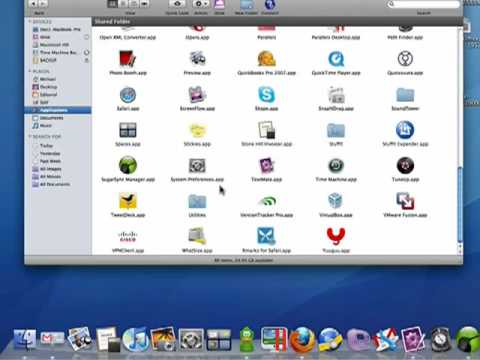The width and height of the screenshot is (480, 360).
Task: Switch to Cover Flow view in the toolbar
Action: pyautogui.click(x=144, y=4)
